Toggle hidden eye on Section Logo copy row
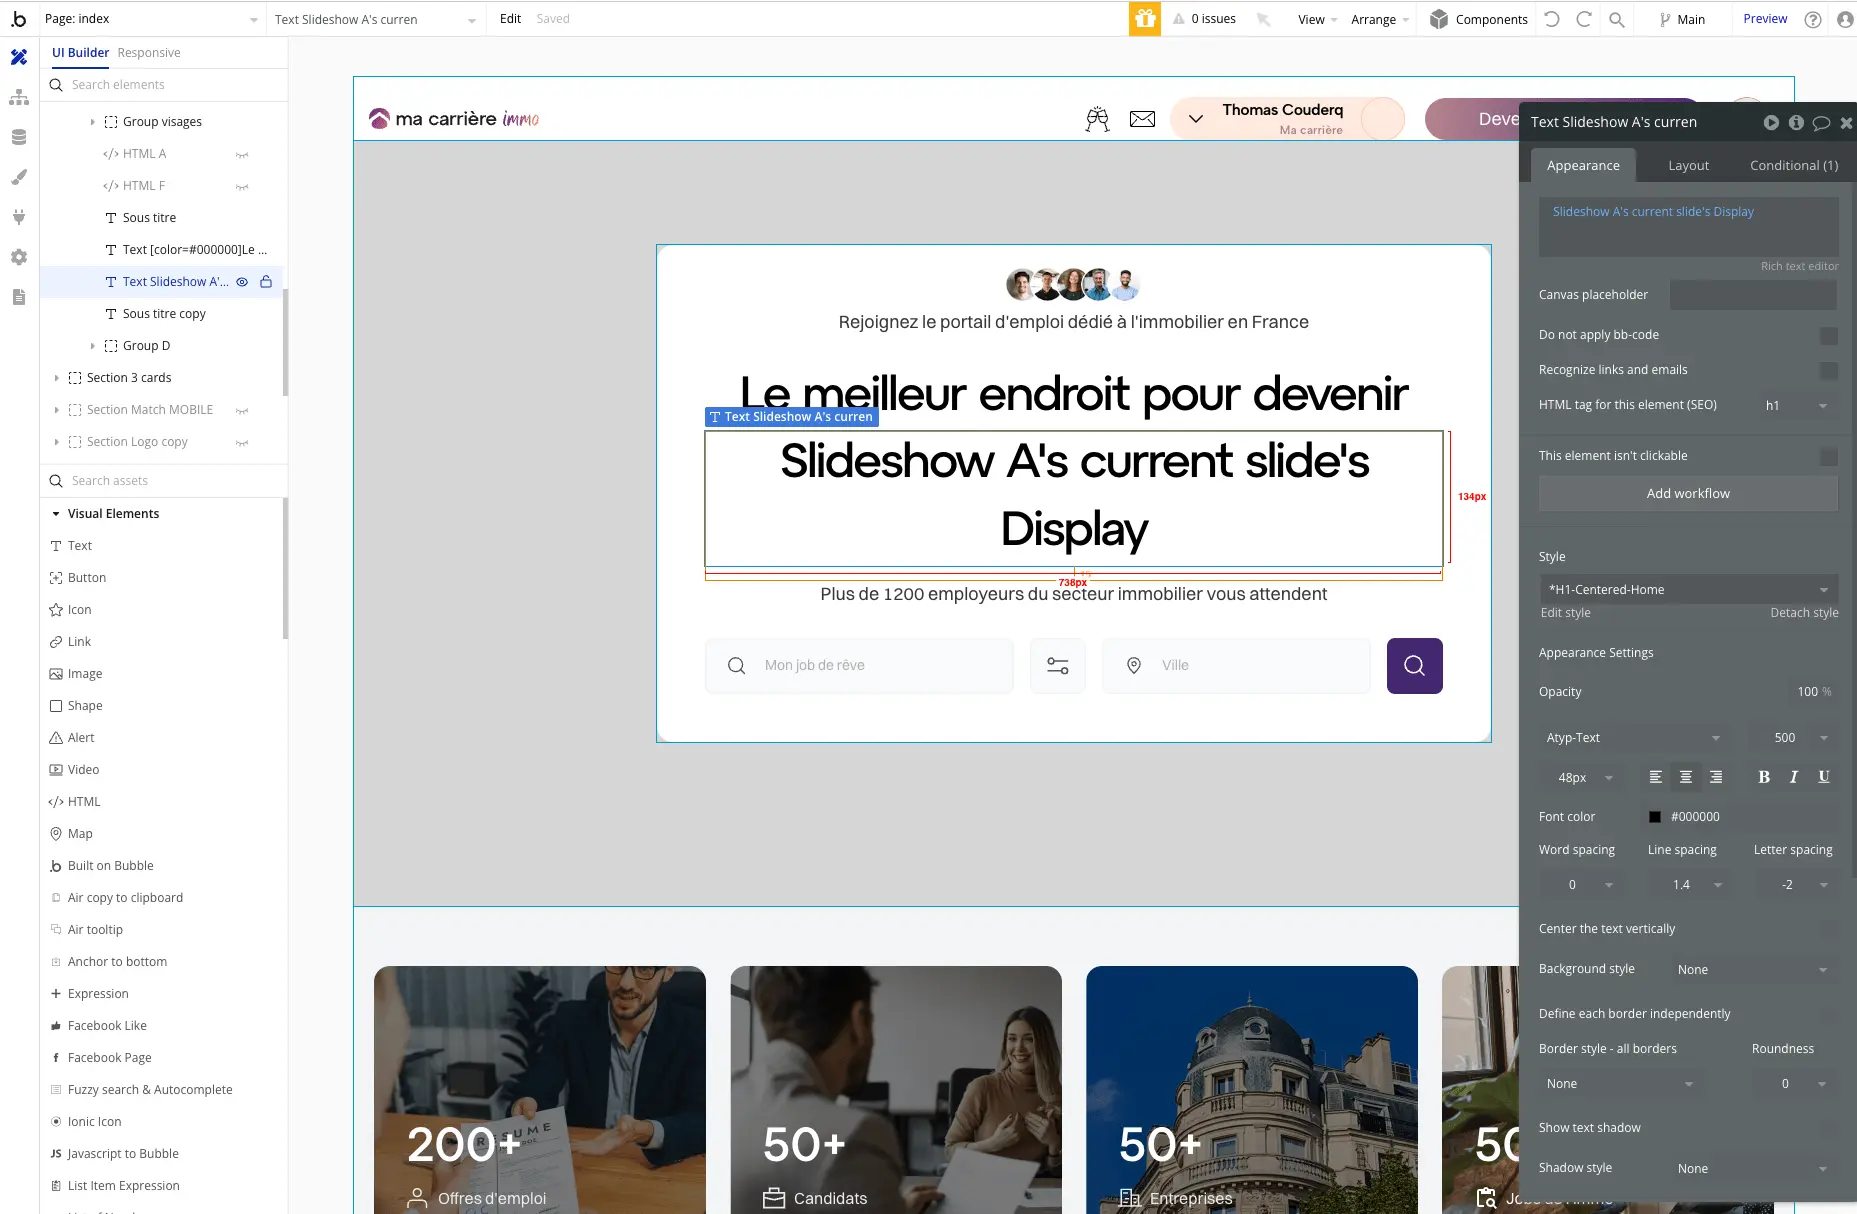Screen dimensions: 1857x1214 [242, 442]
